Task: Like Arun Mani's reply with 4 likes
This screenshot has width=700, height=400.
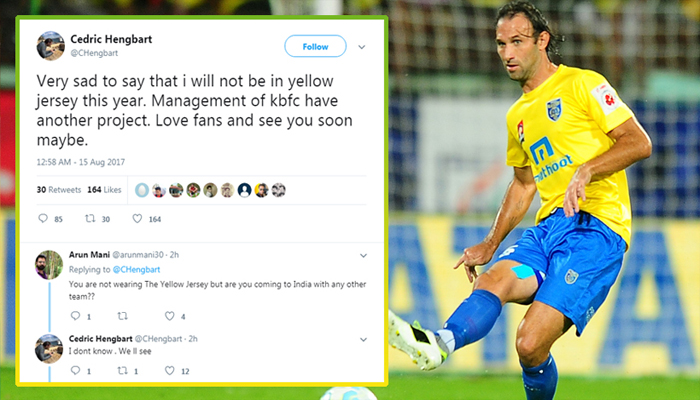Action: click(x=170, y=316)
